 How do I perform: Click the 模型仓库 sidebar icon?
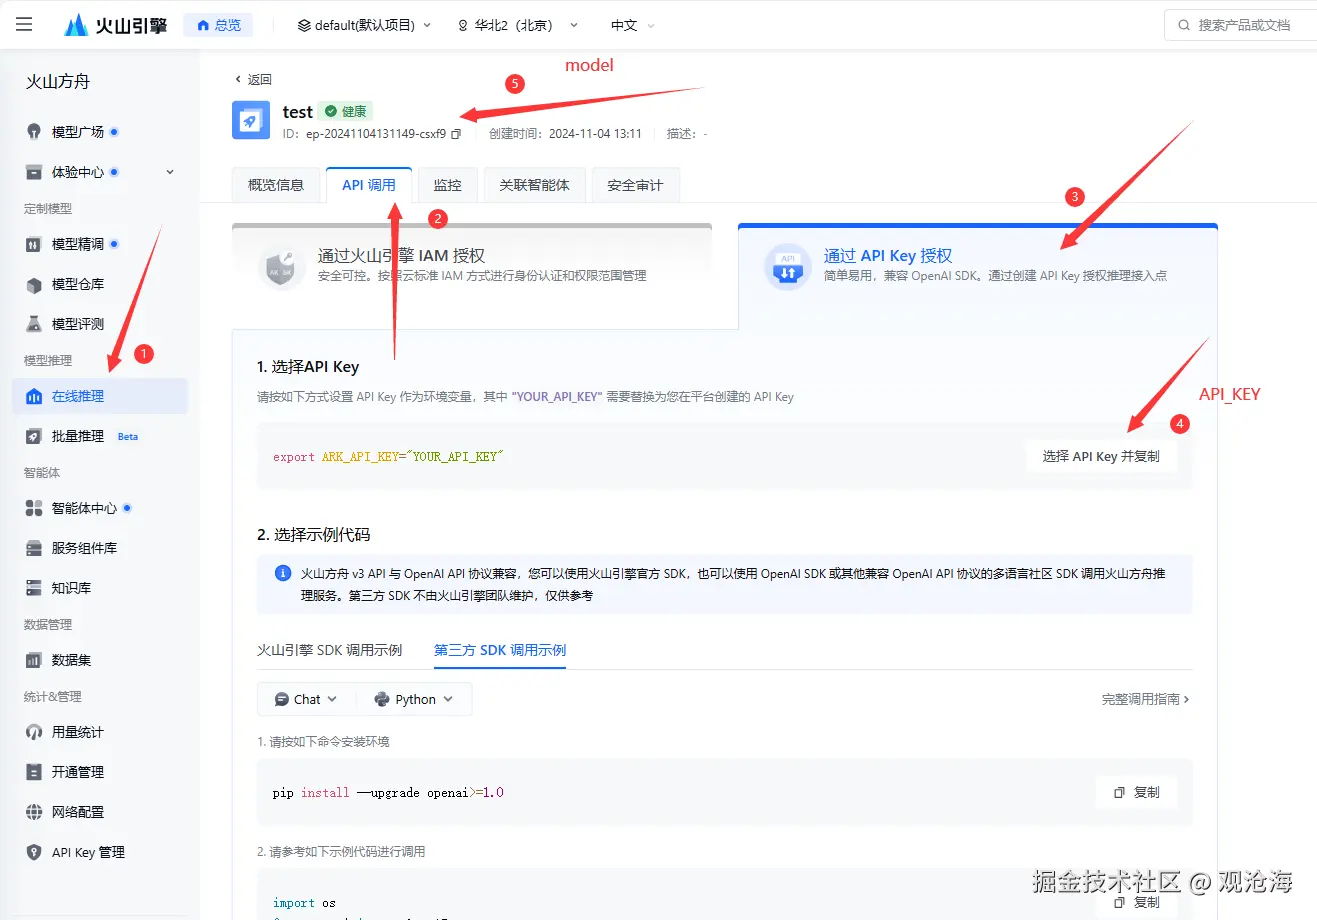click(34, 284)
